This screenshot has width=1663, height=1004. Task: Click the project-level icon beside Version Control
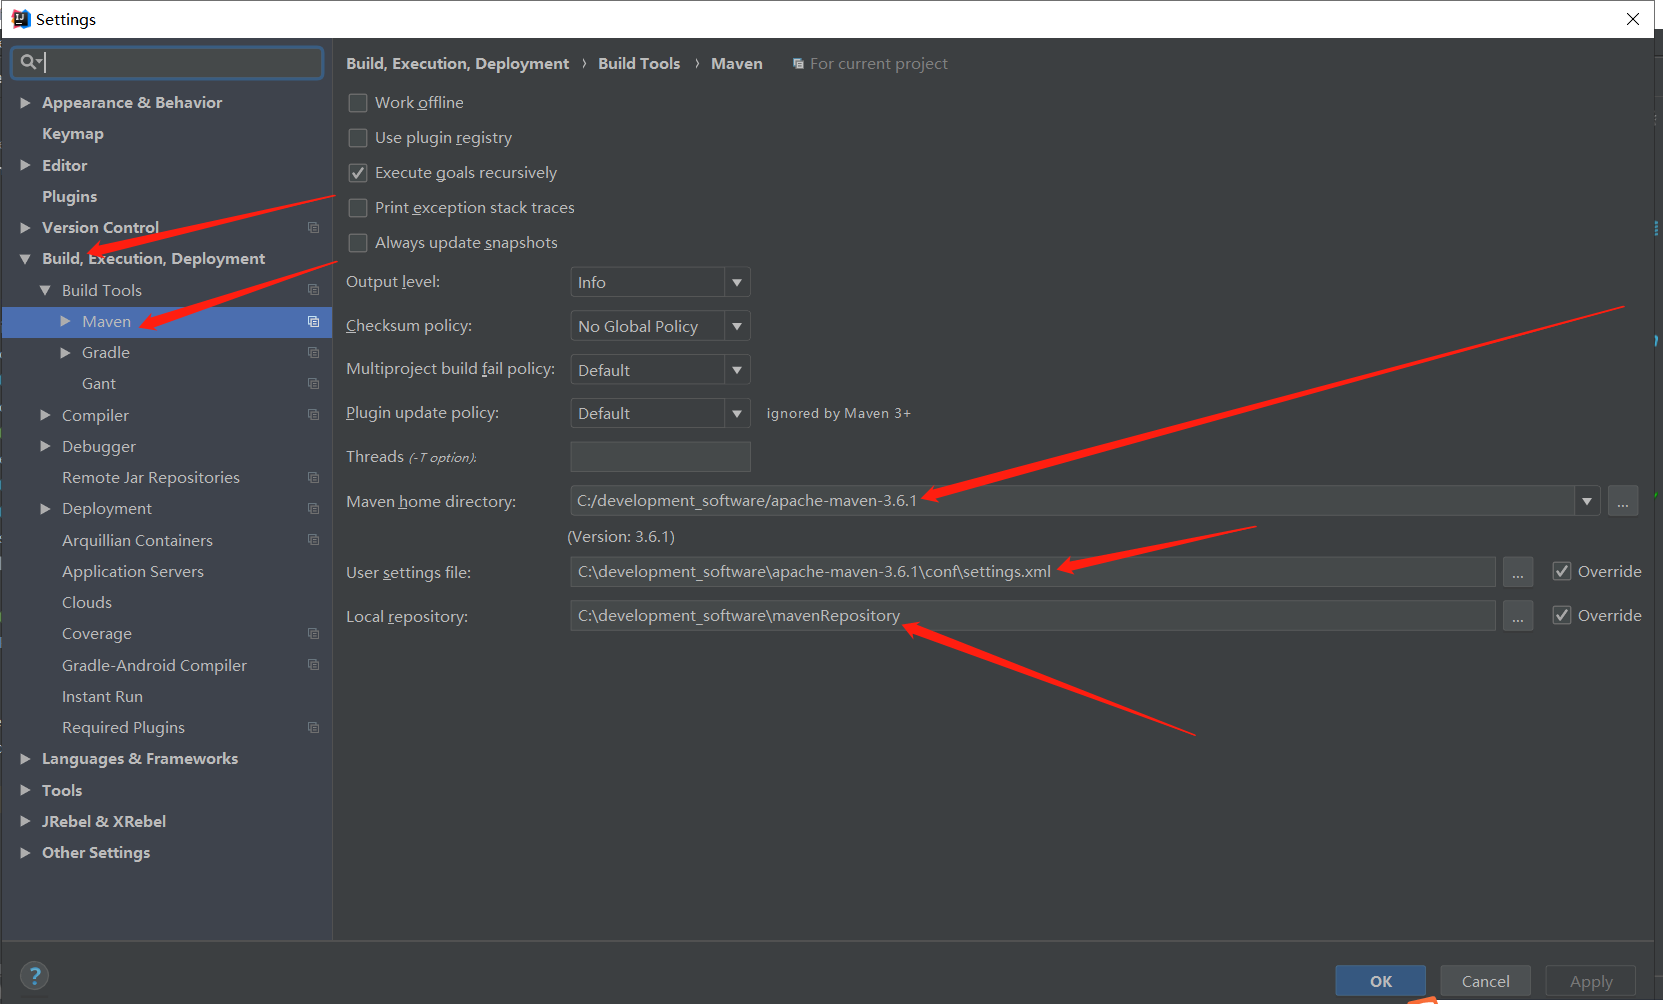pos(313,228)
